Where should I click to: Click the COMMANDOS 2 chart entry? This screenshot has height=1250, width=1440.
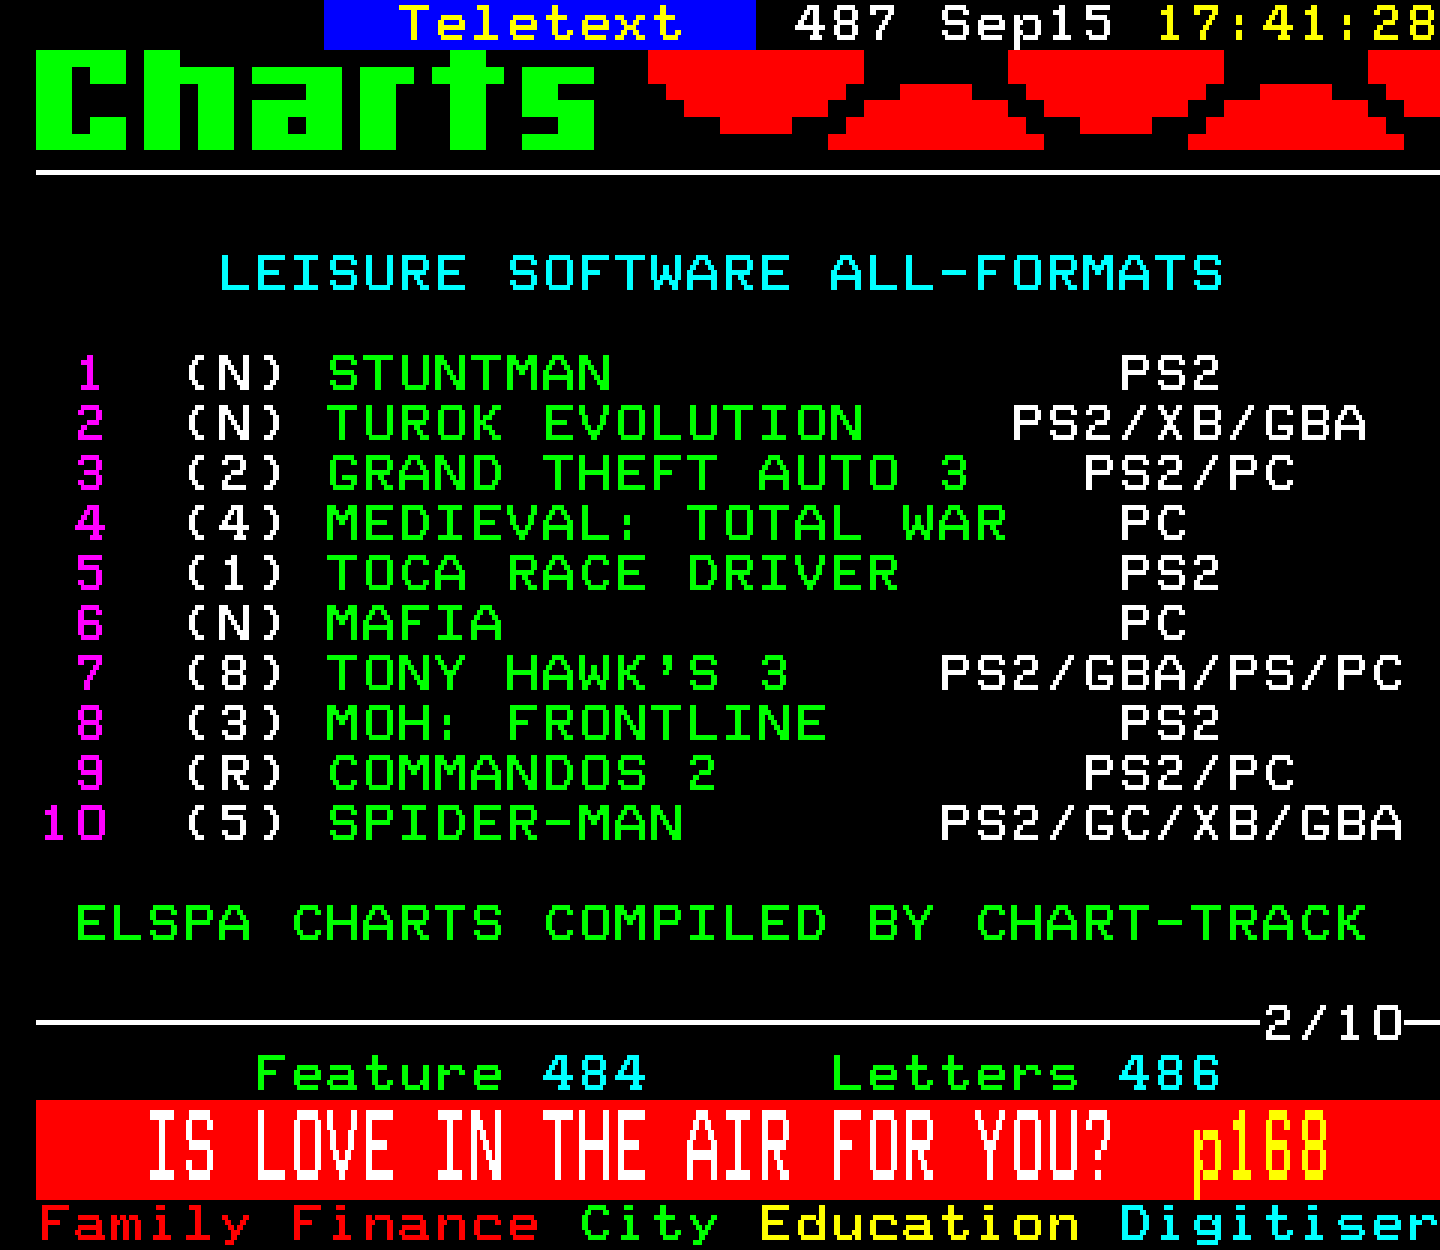(522, 774)
